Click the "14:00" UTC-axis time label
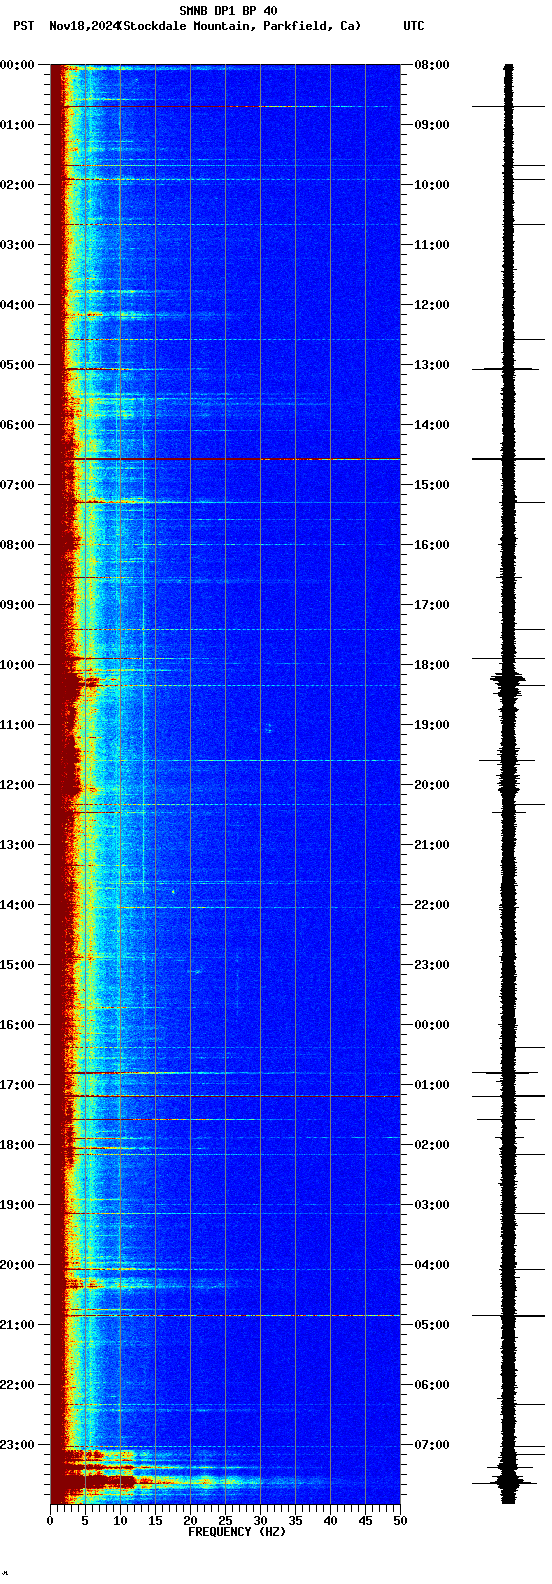 [x=432, y=425]
